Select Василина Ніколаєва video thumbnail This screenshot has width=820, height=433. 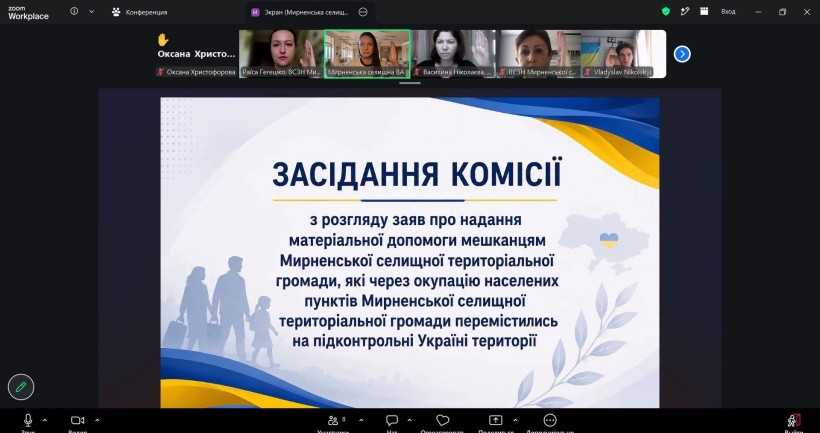453,54
